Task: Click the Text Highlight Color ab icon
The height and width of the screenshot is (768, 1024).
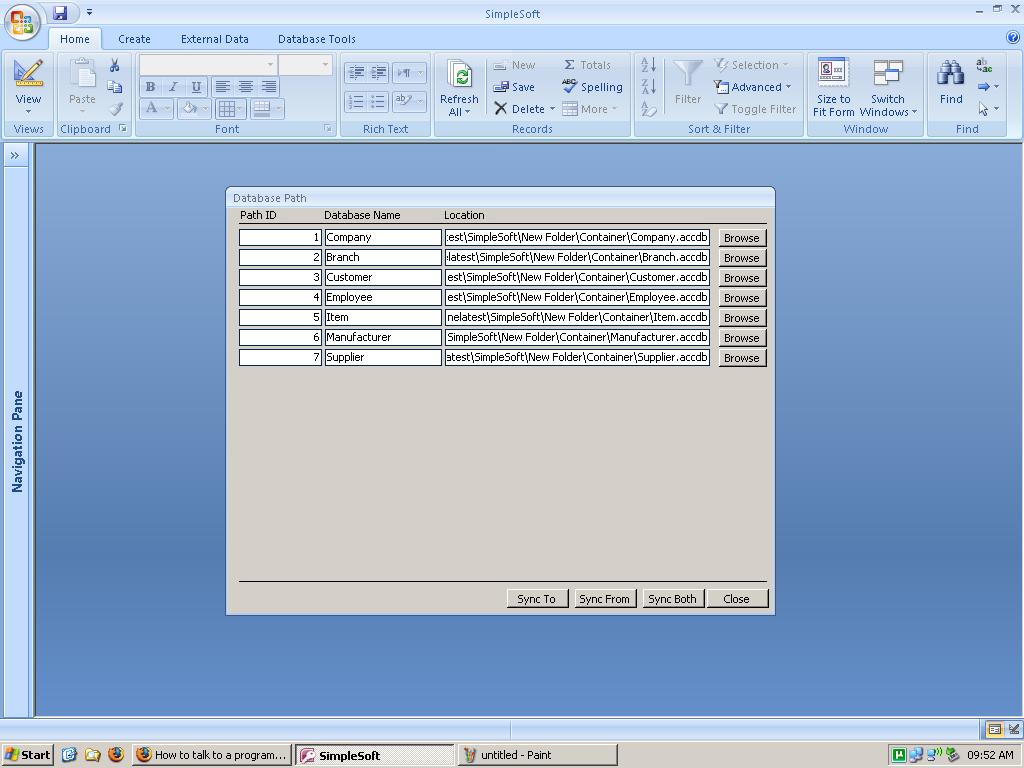Action: tap(403, 101)
